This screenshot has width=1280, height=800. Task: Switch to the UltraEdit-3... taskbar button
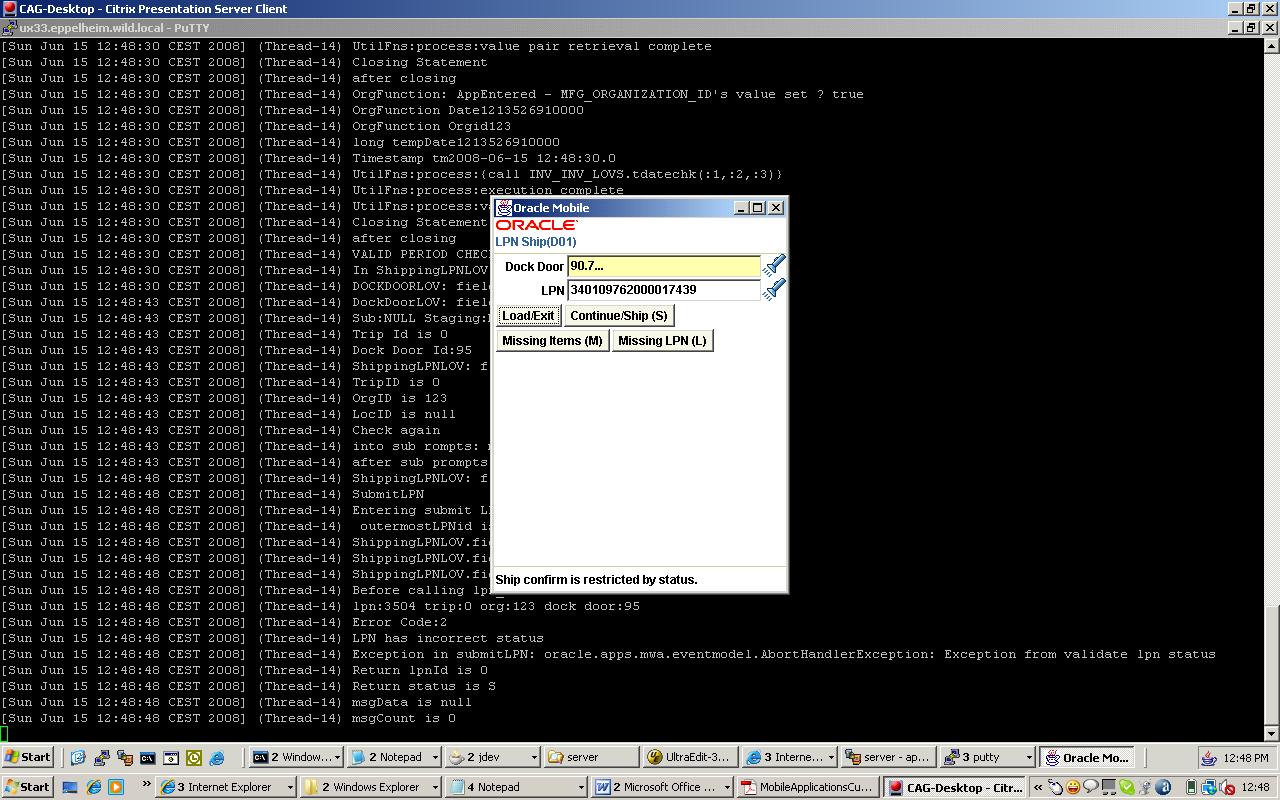[691, 758]
